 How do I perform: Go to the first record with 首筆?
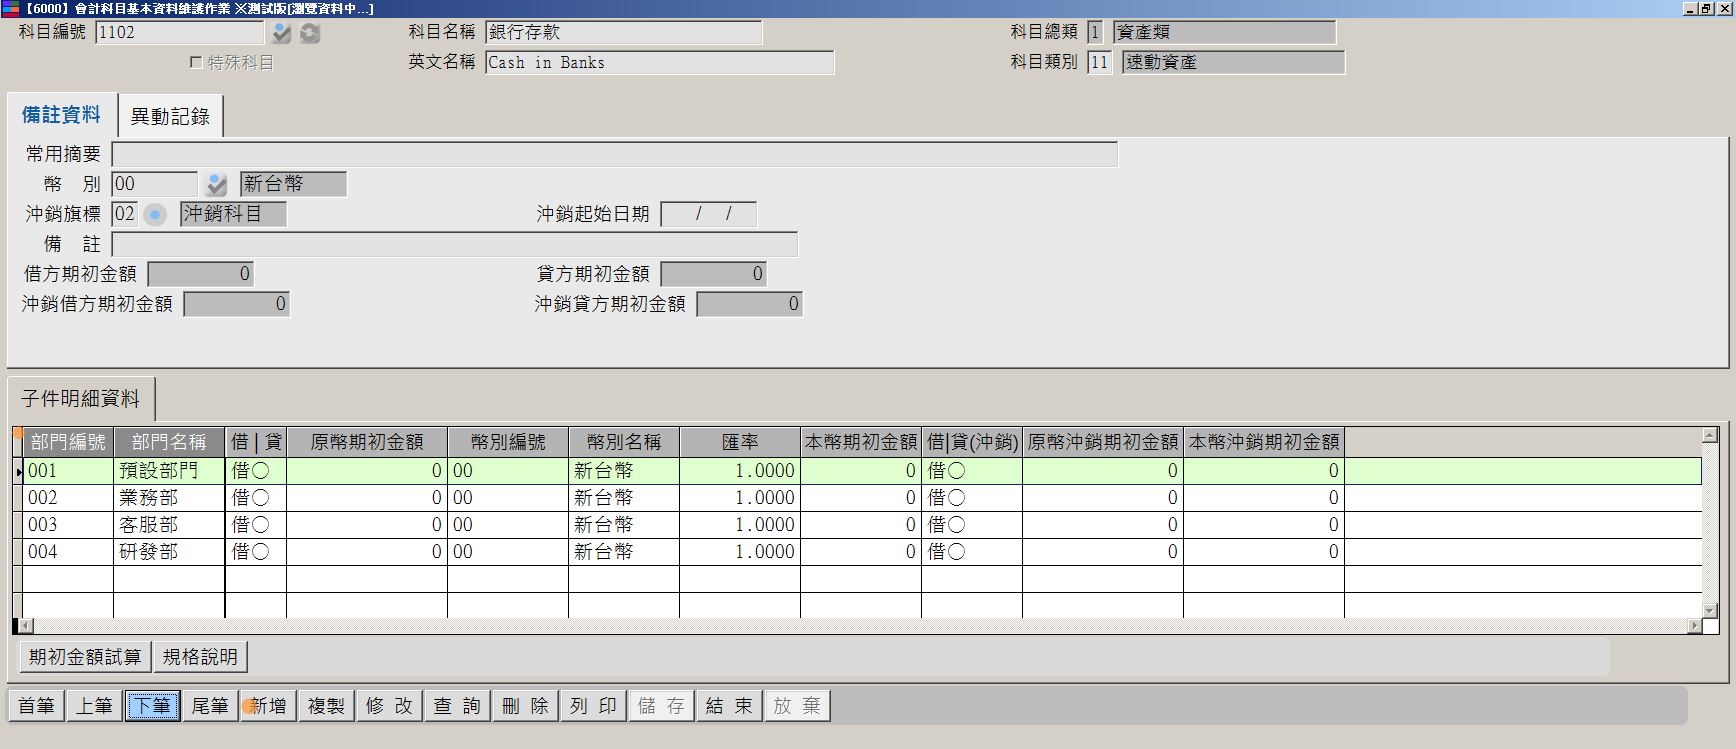tap(36, 706)
